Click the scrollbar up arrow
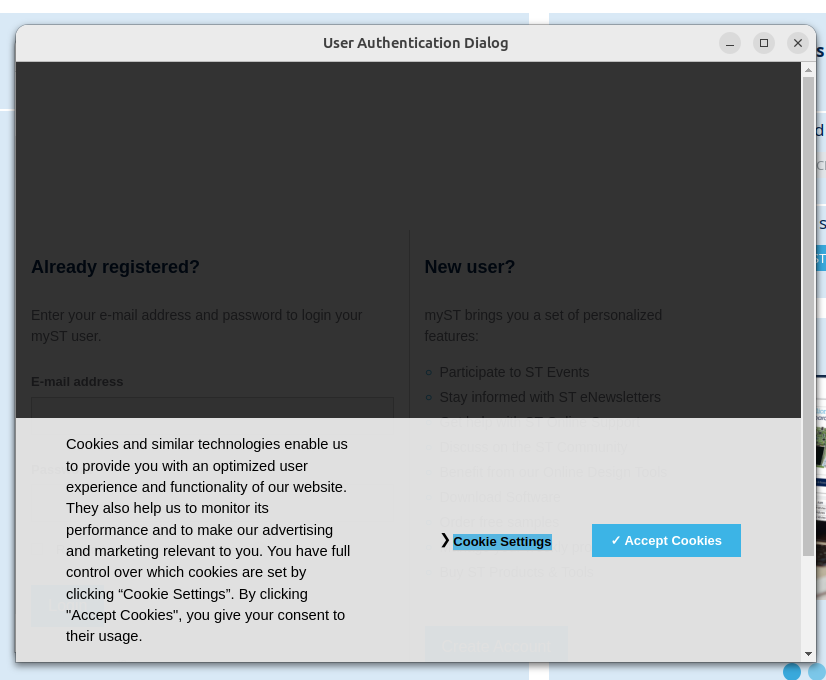 click(x=807, y=69)
